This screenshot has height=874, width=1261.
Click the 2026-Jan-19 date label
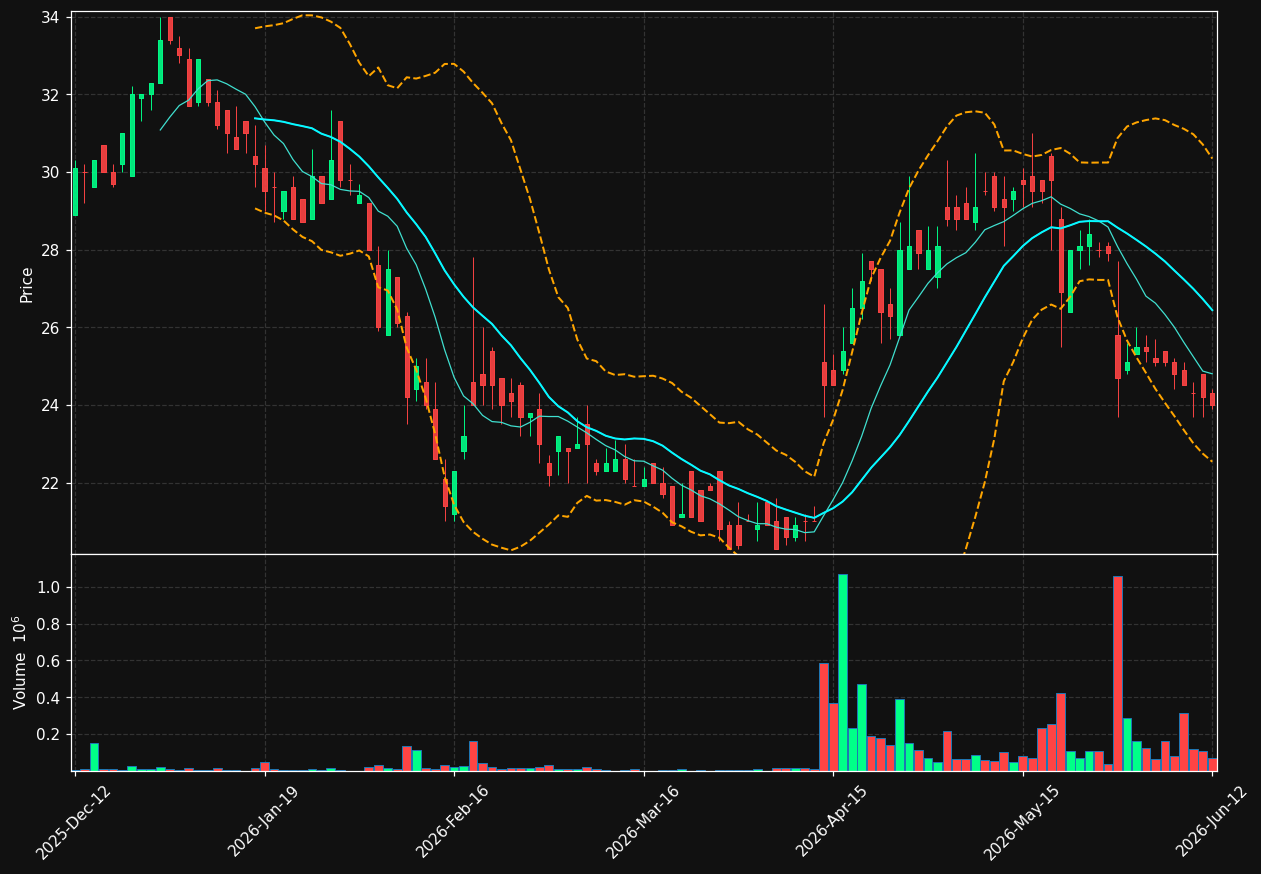263,822
